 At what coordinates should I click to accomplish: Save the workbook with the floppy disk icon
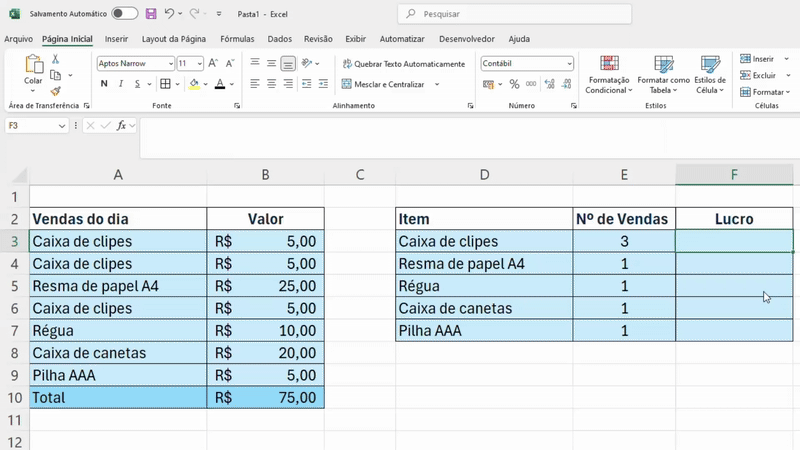click(151, 14)
